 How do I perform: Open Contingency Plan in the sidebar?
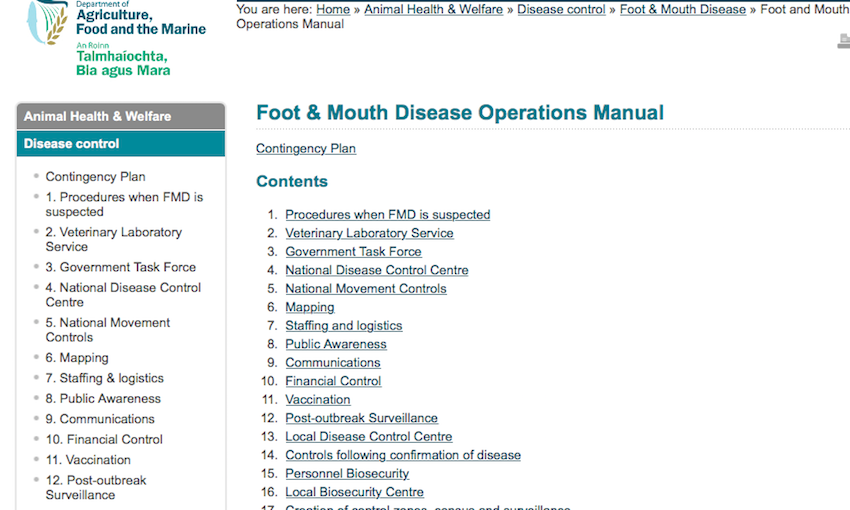[95, 177]
